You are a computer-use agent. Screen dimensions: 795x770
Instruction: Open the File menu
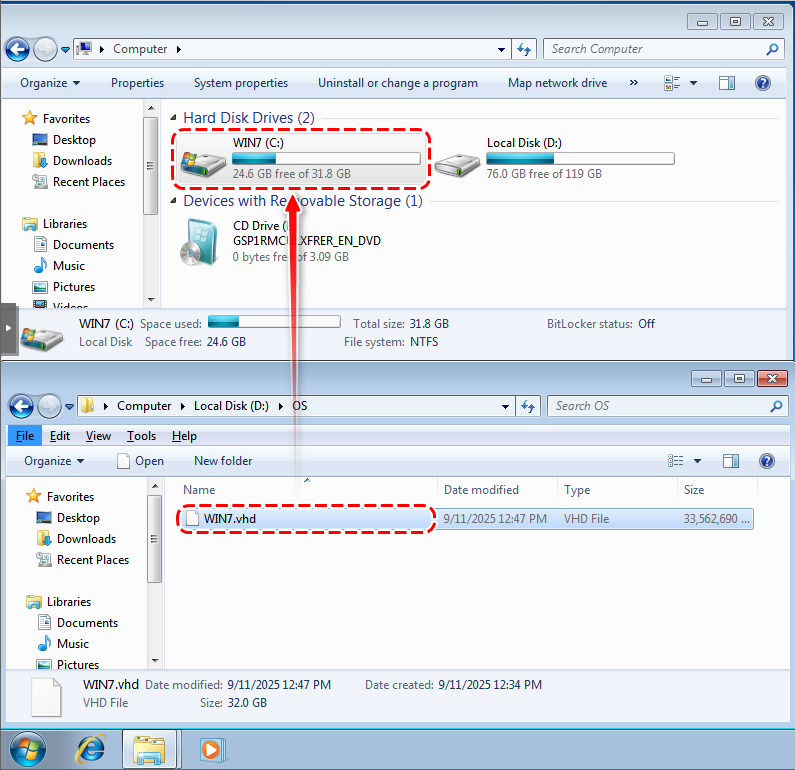point(25,436)
